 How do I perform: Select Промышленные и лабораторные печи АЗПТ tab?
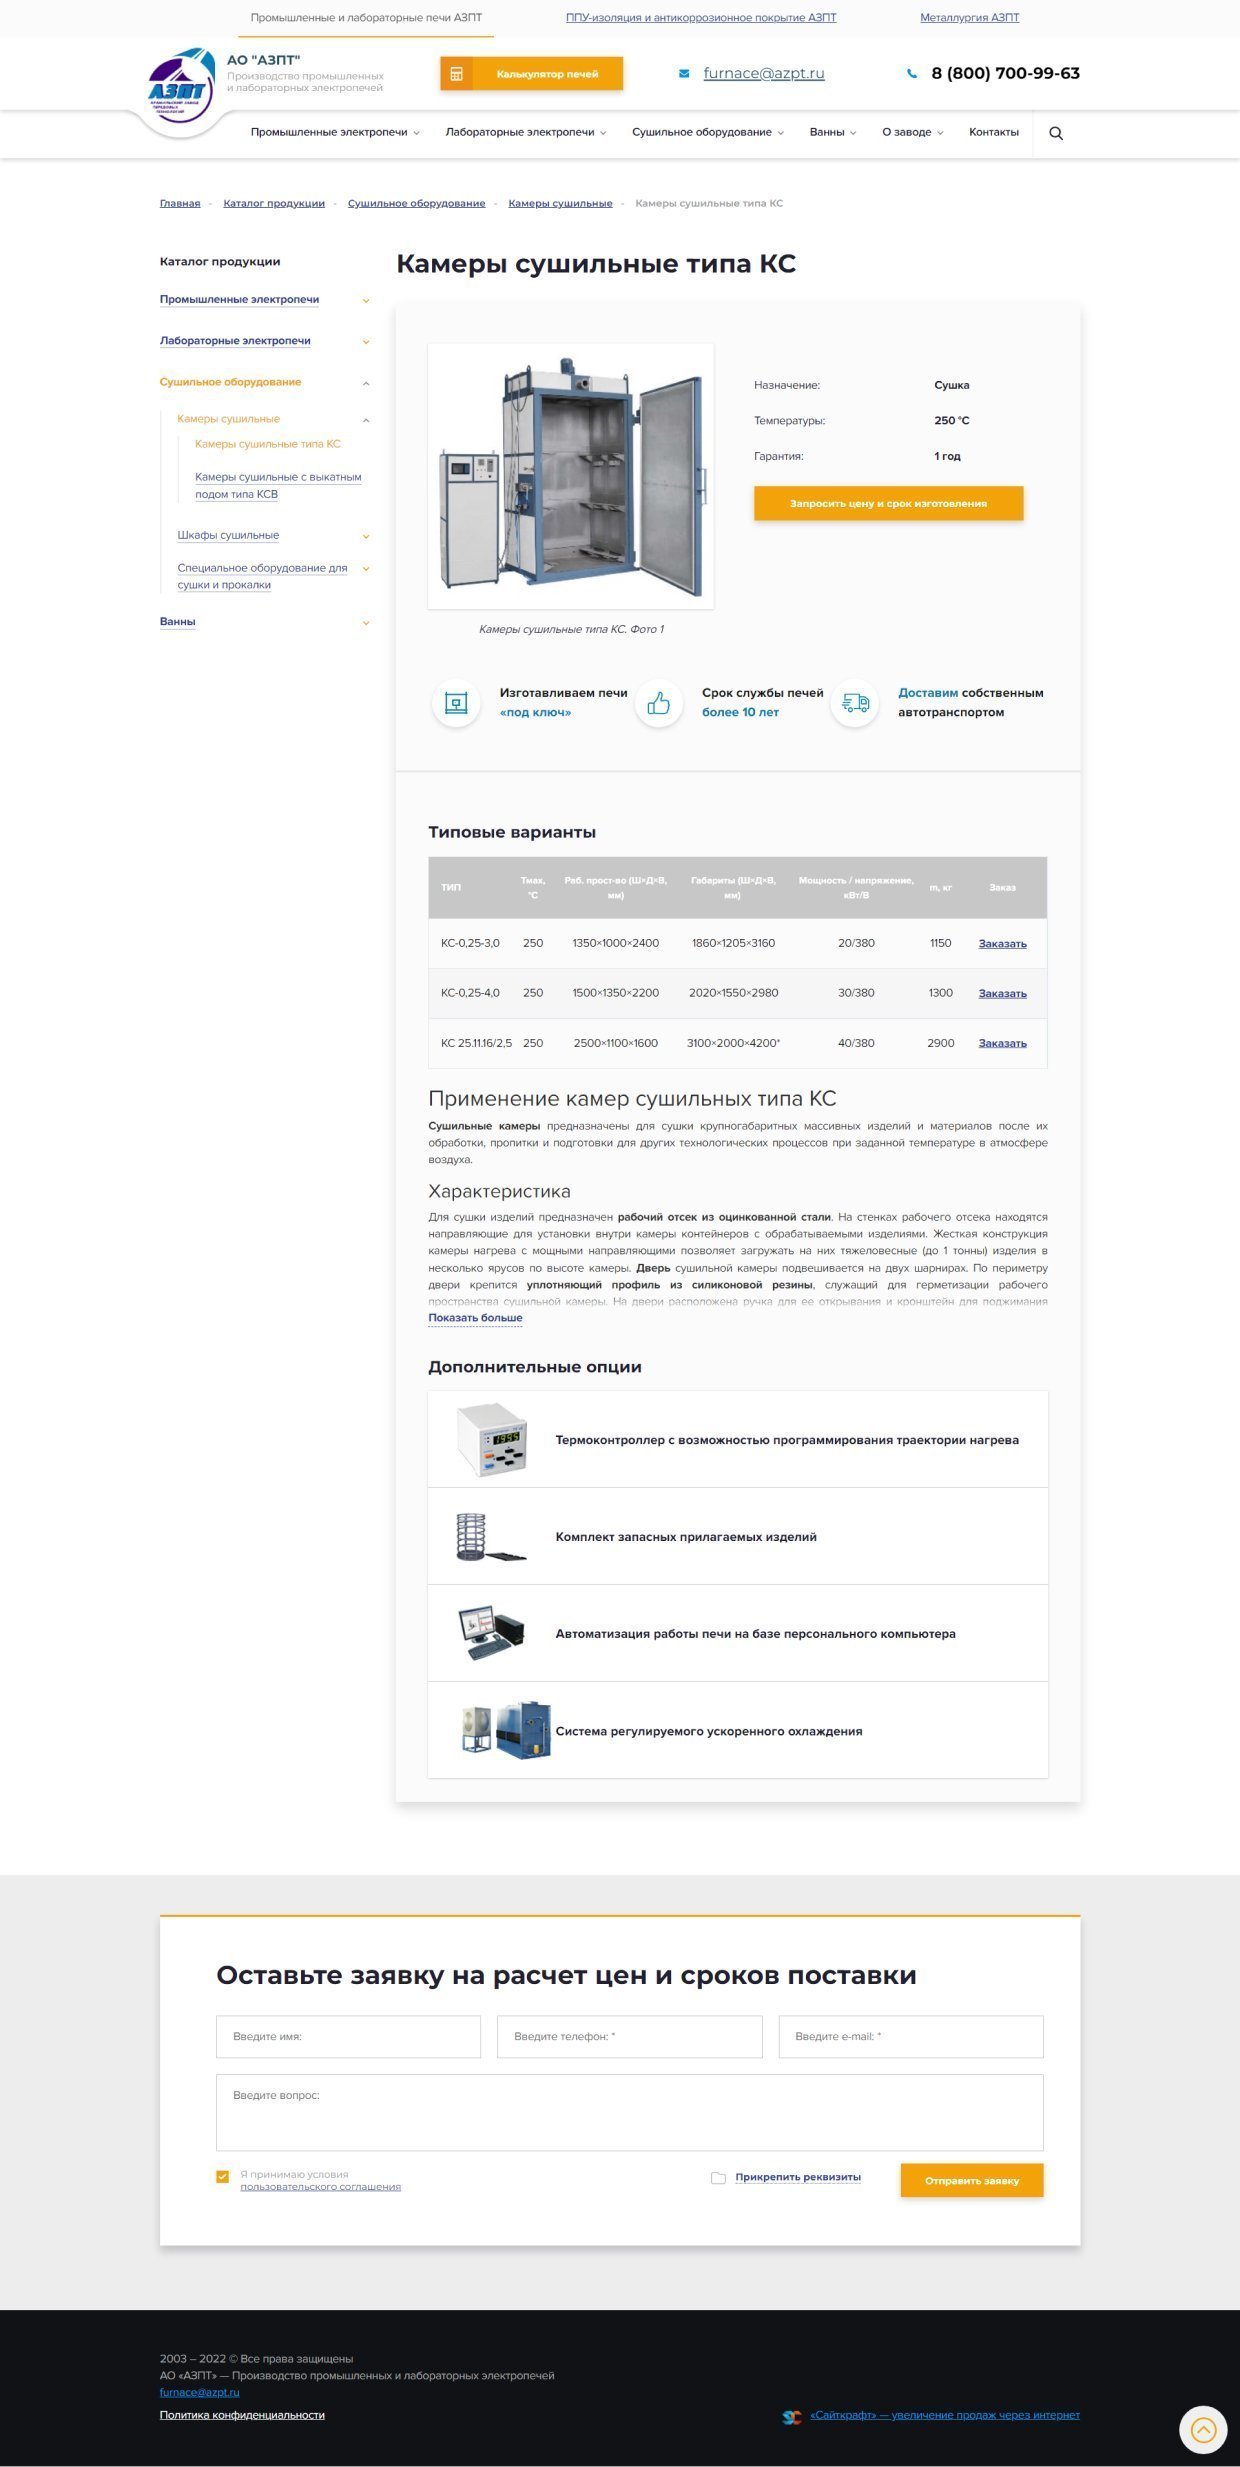pos(366,18)
